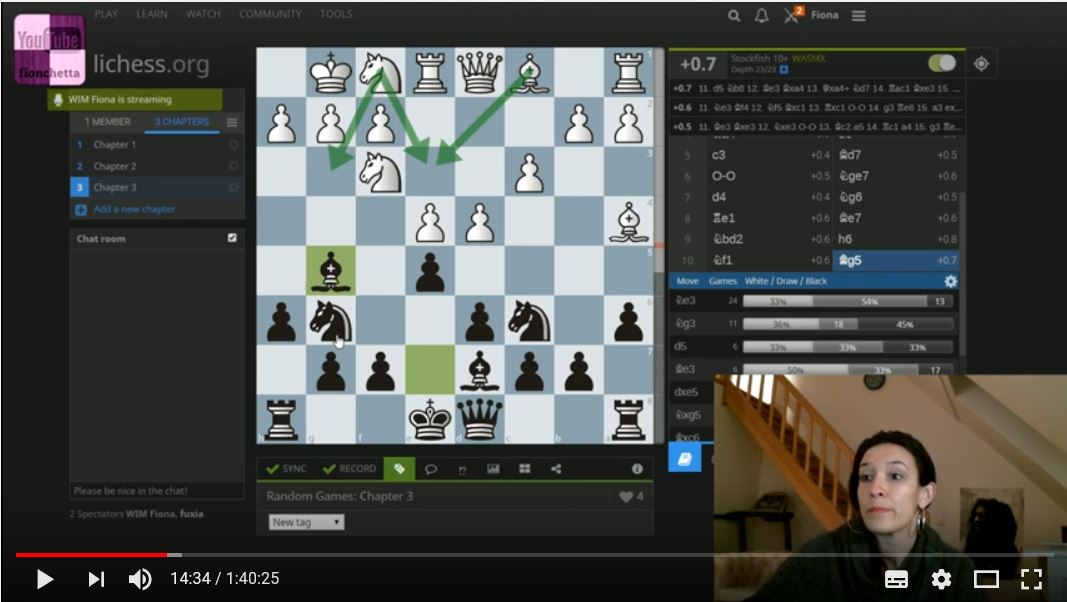The width and height of the screenshot is (1067, 602).
Task: Select the tags icon in study toolbar
Action: tap(399, 469)
